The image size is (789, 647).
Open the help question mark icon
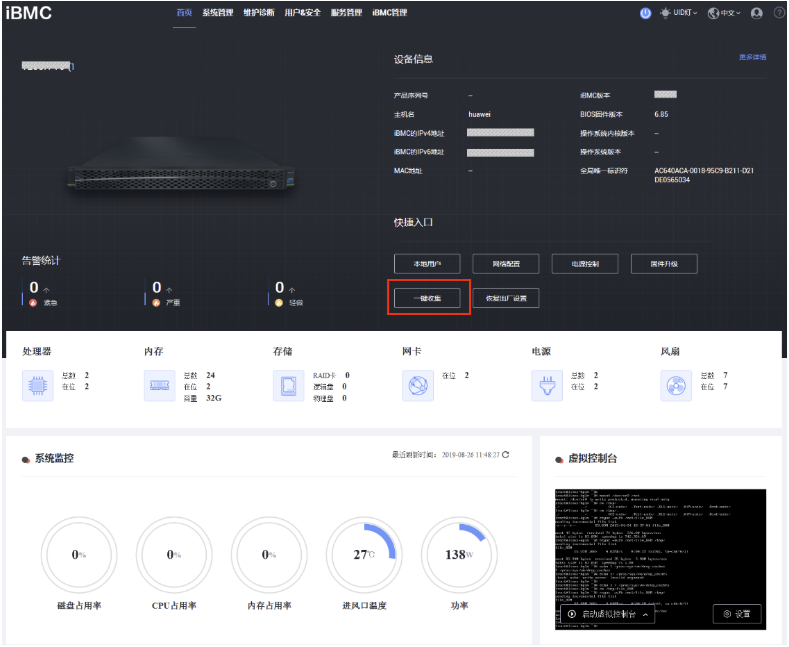point(775,13)
